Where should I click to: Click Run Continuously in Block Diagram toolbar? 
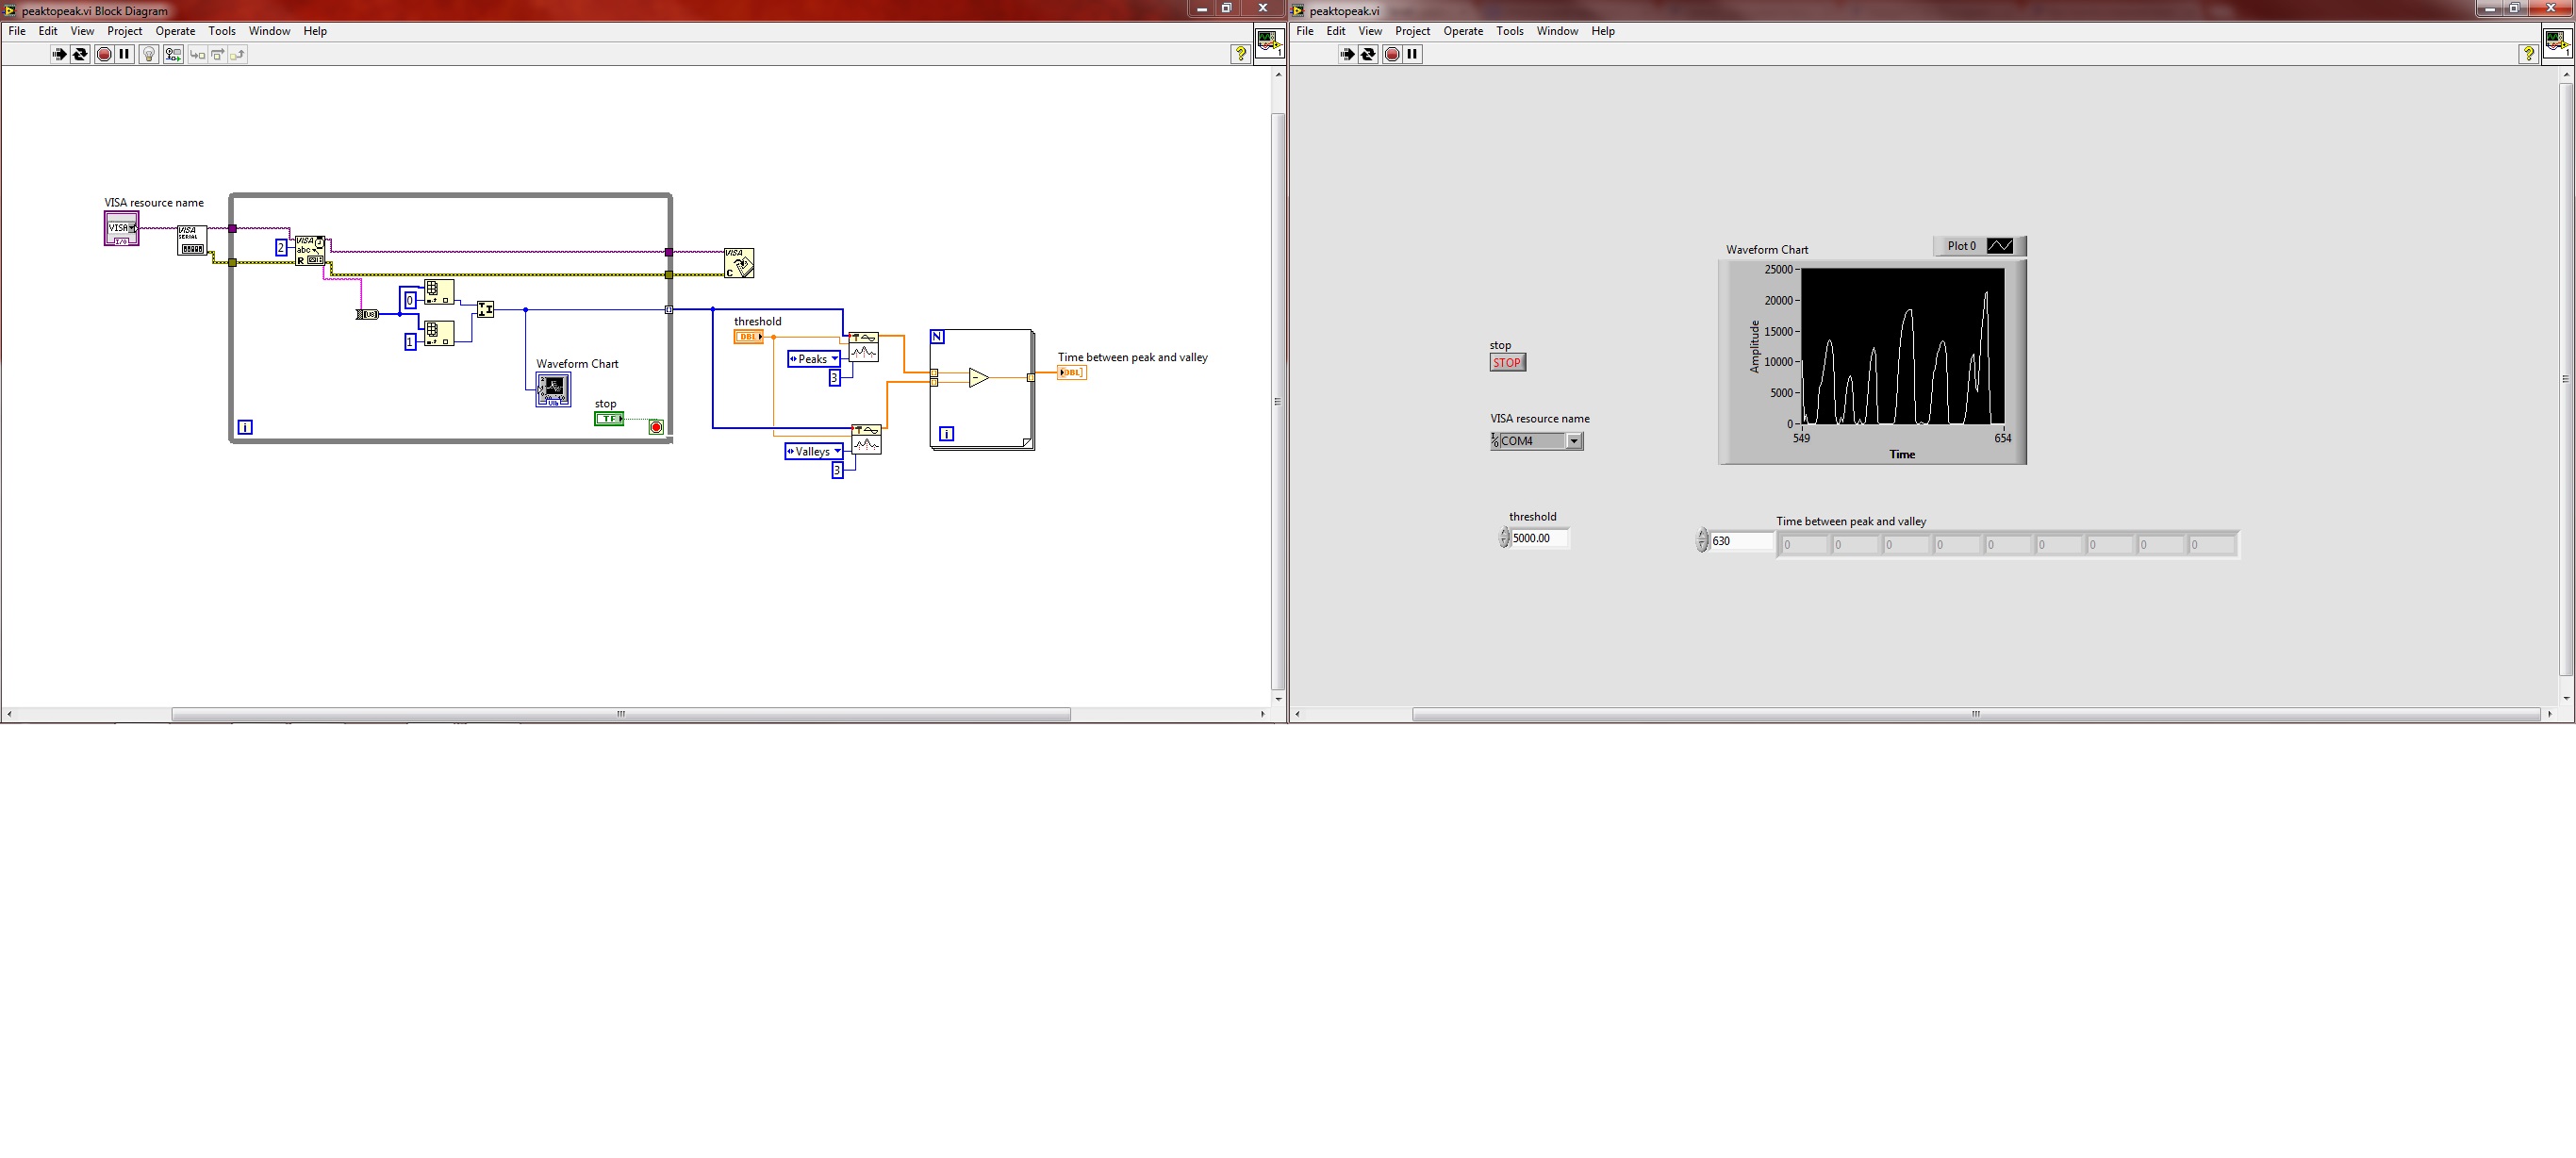[x=80, y=54]
